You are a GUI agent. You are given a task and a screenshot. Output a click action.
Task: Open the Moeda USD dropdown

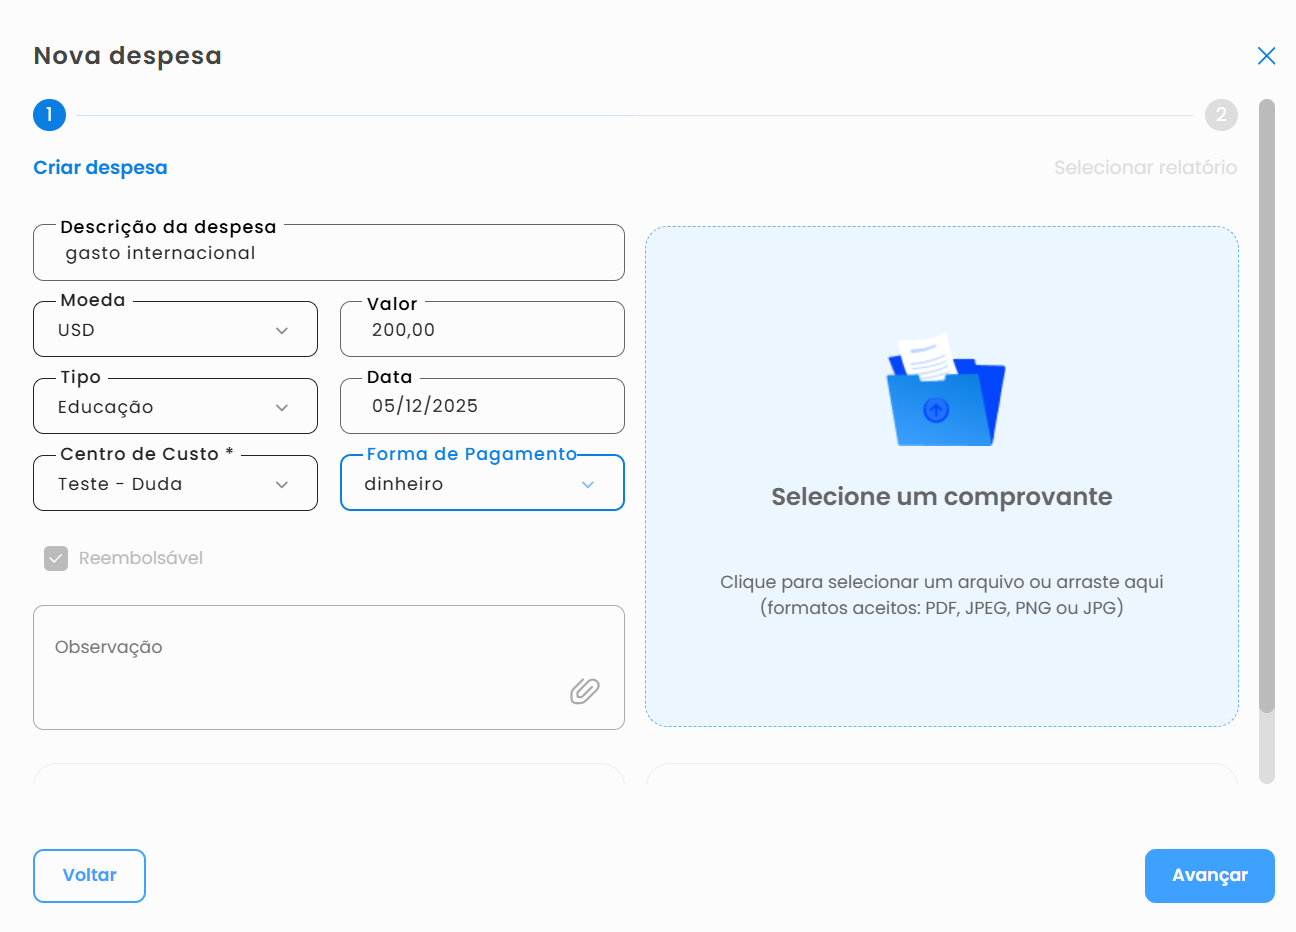pyautogui.click(x=175, y=330)
